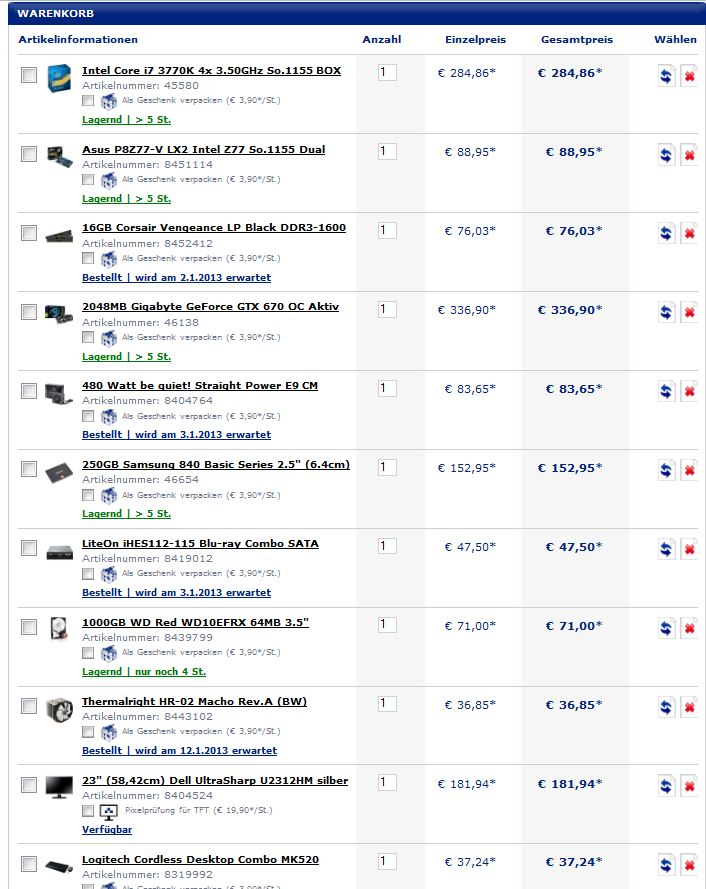Click gift wrap icon under Corsair Vengeance
Screen dimensions: 706x889
109,259
